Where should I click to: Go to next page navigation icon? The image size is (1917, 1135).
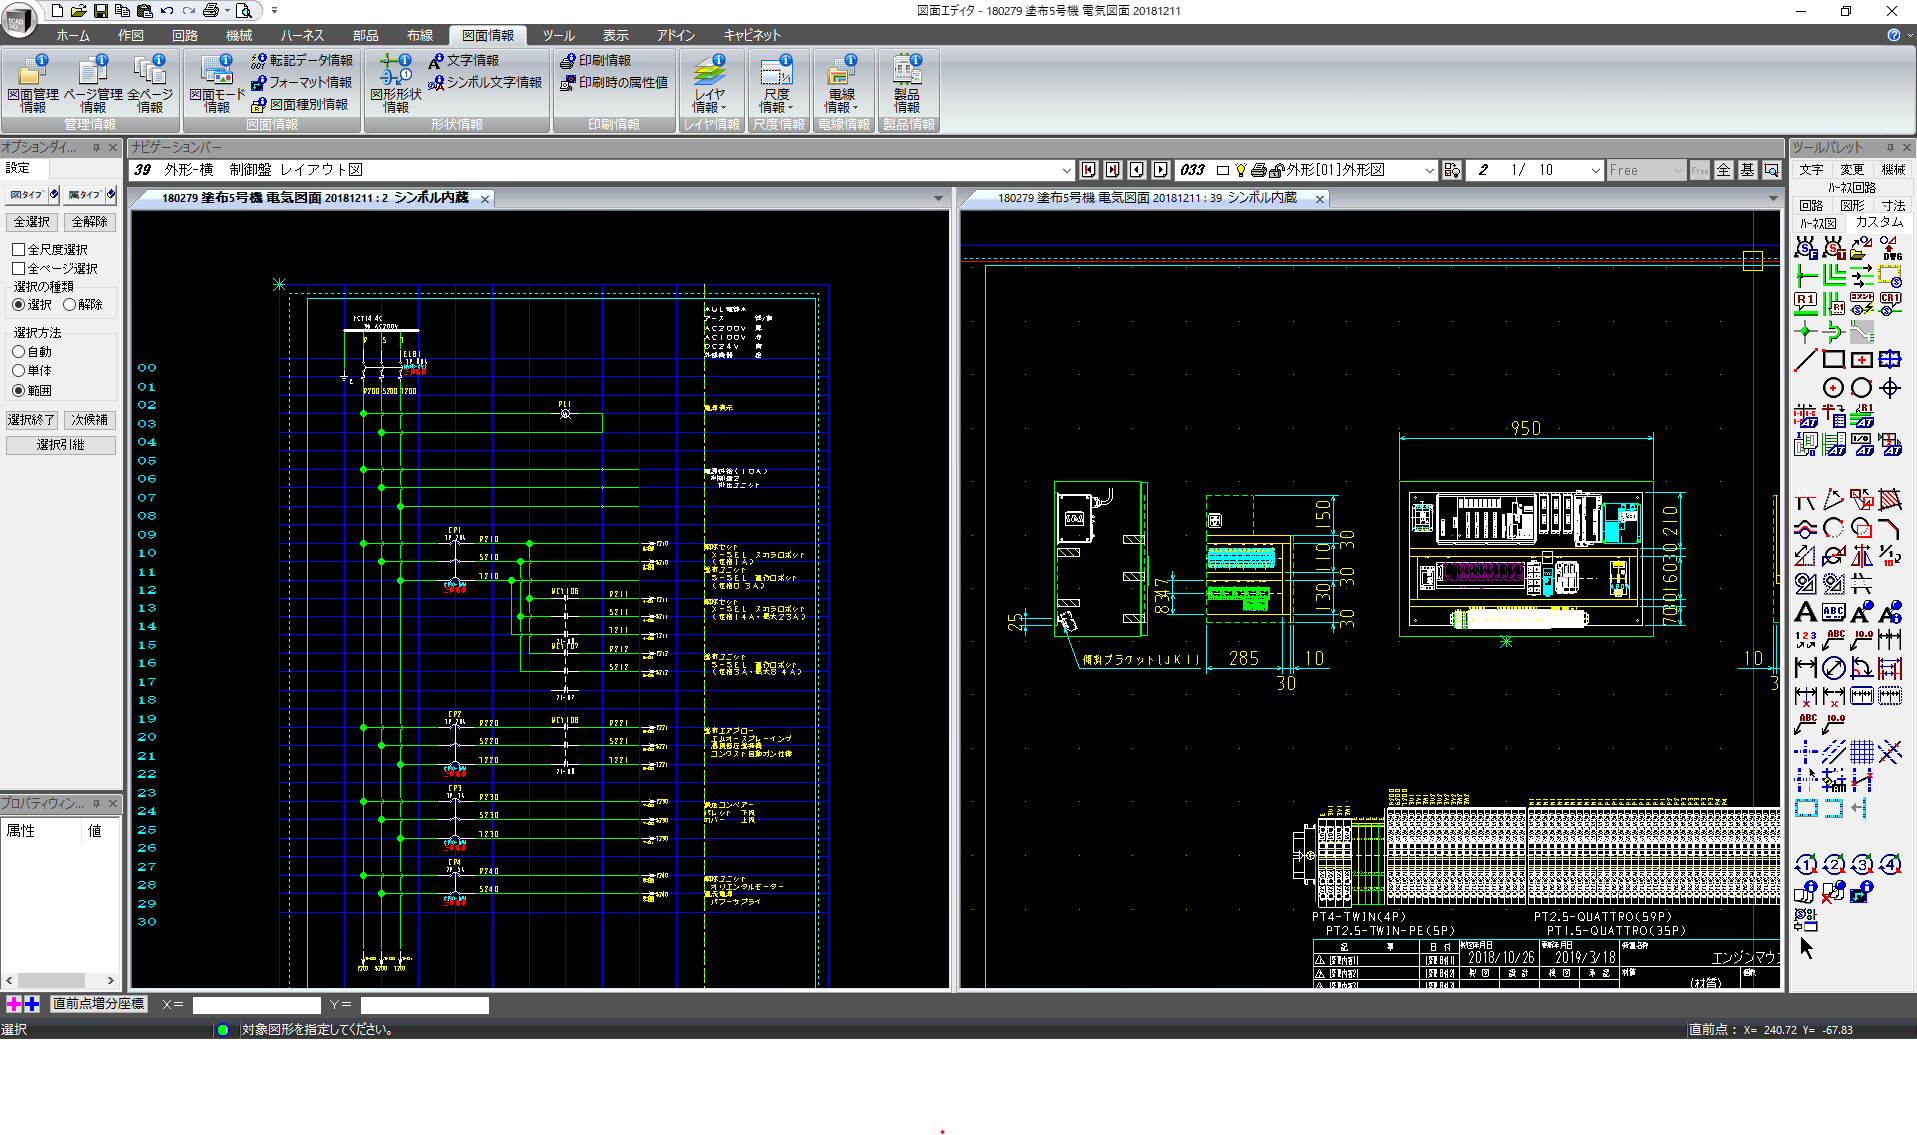point(1160,170)
